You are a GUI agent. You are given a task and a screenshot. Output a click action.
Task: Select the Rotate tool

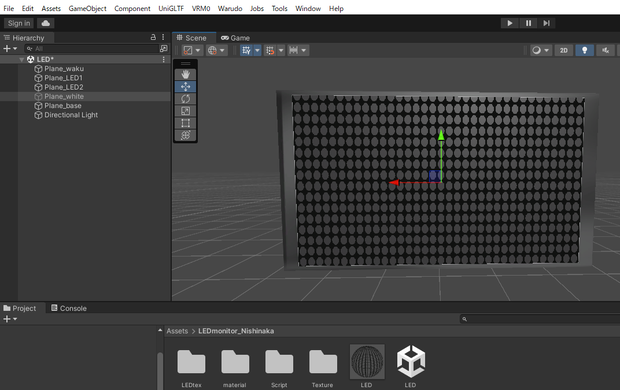click(x=185, y=99)
